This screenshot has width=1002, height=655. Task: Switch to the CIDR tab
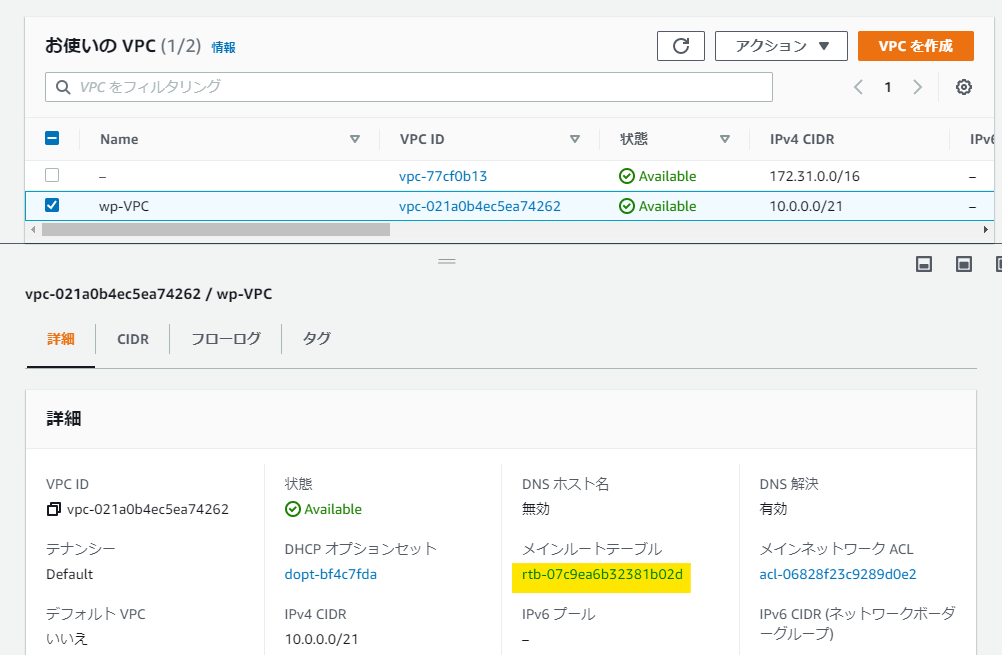[133, 339]
